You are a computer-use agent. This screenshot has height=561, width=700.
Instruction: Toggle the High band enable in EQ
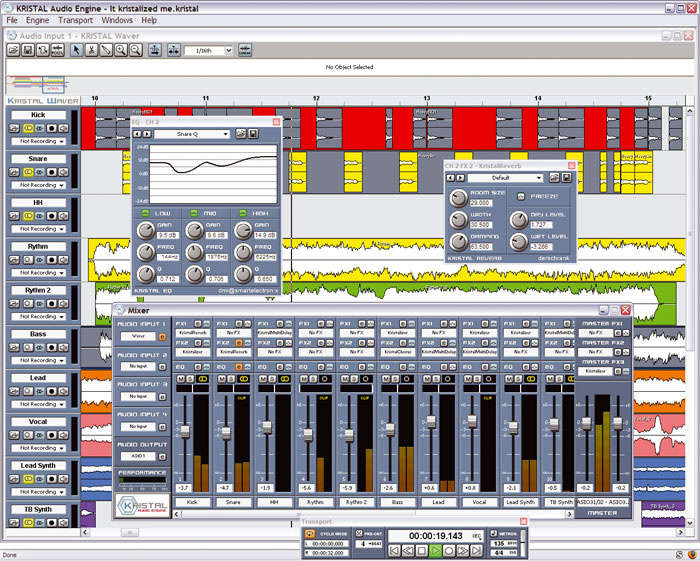(242, 213)
